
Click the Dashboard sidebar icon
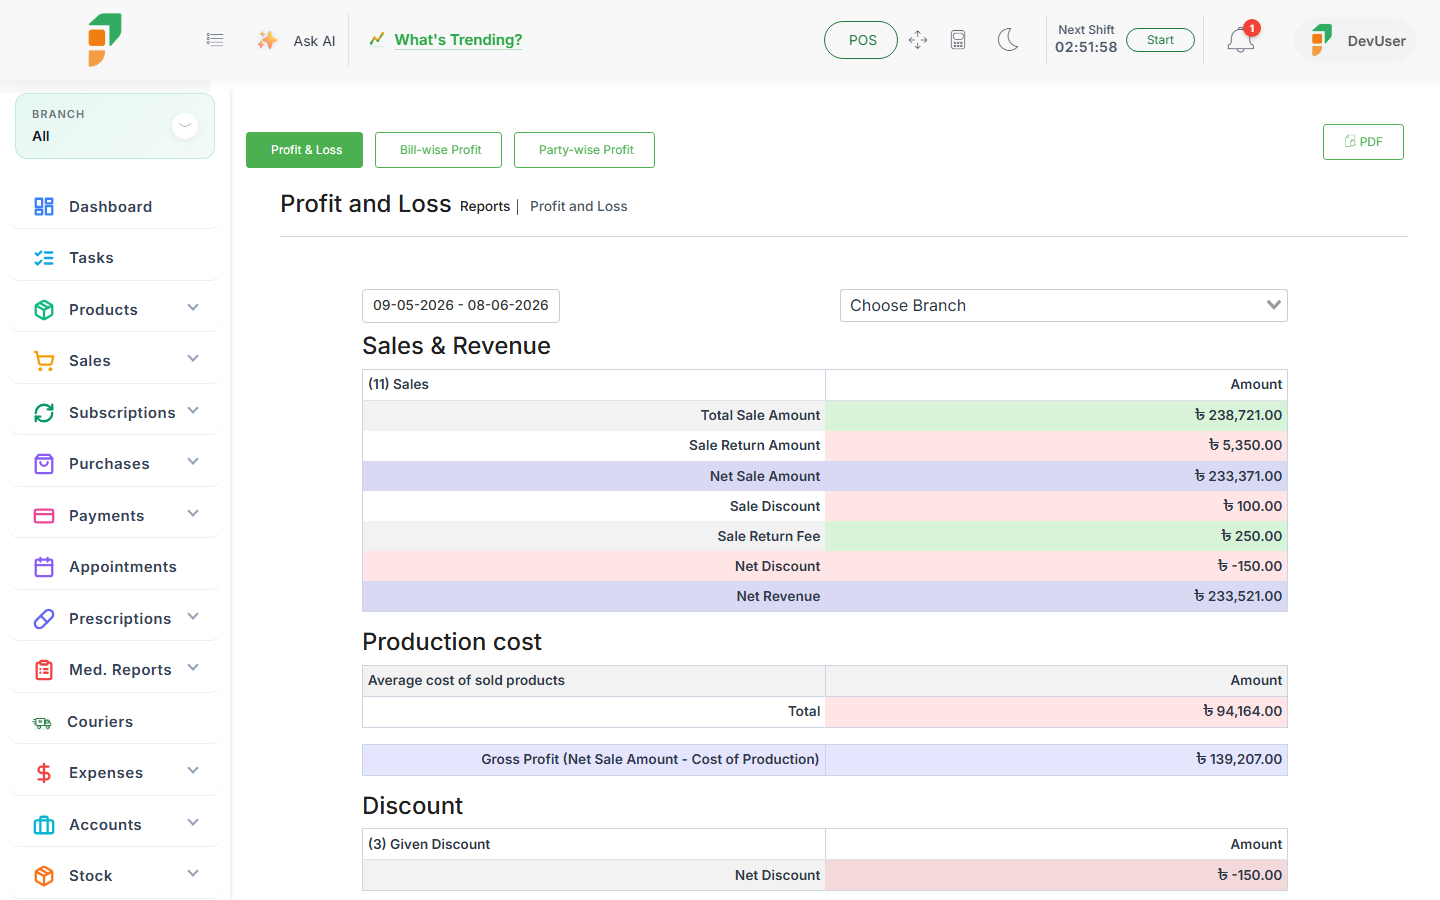[44, 207]
